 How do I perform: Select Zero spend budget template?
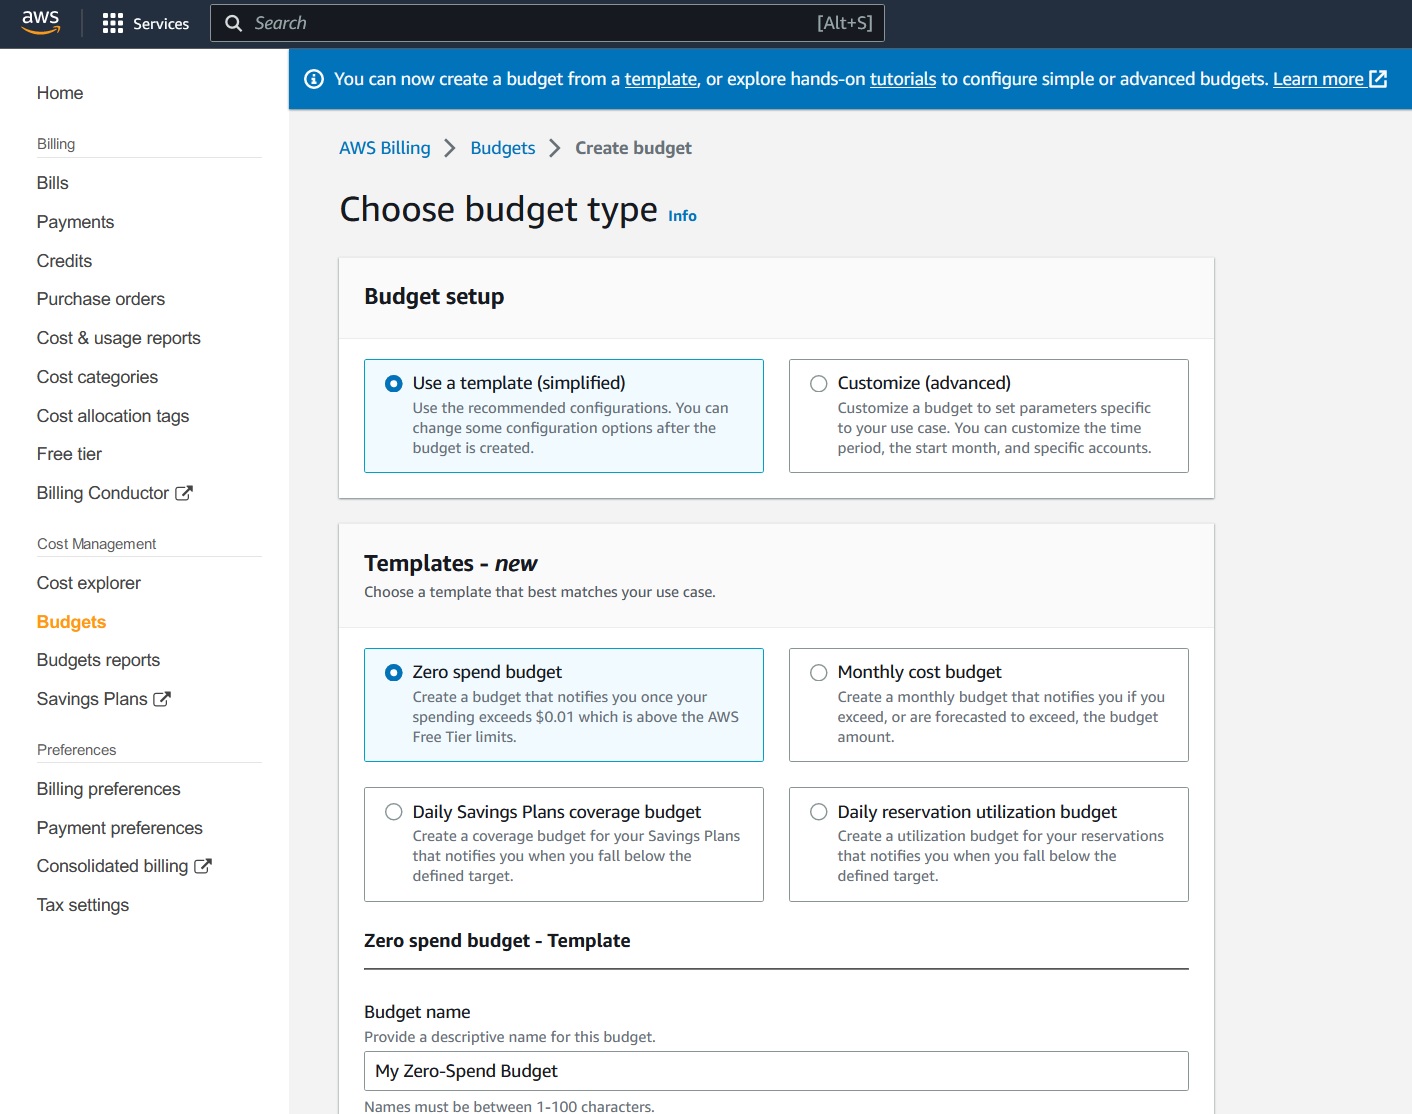pos(394,672)
